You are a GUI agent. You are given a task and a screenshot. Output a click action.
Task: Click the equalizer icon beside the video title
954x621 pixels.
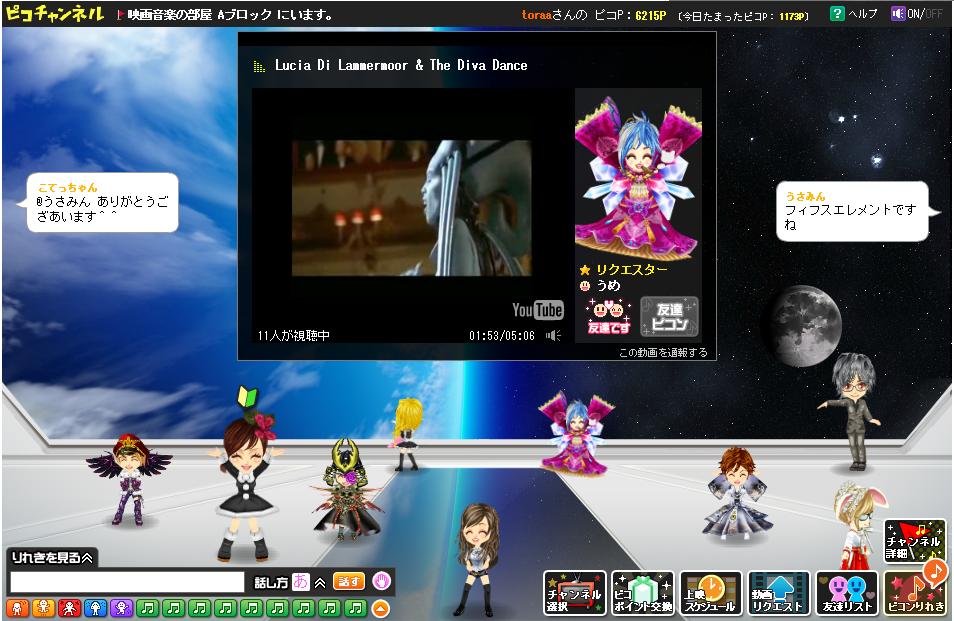pyautogui.click(x=259, y=66)
